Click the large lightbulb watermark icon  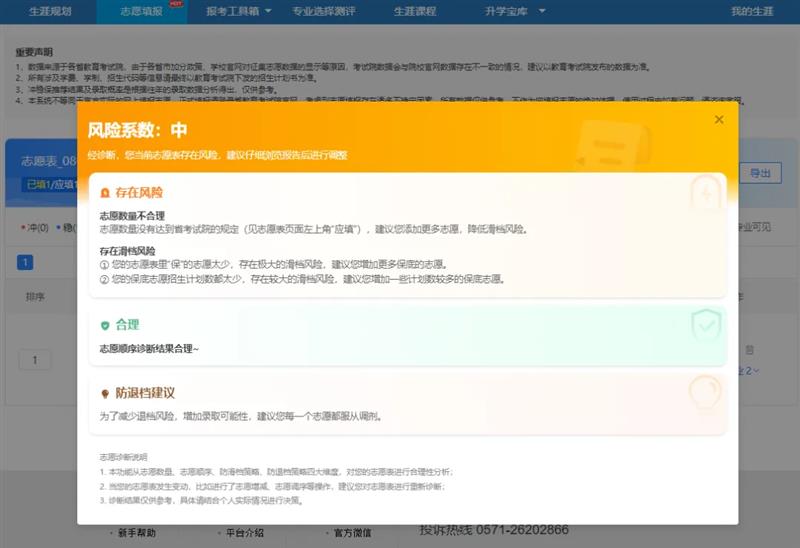pyautogui.click(x=705, y=392)
